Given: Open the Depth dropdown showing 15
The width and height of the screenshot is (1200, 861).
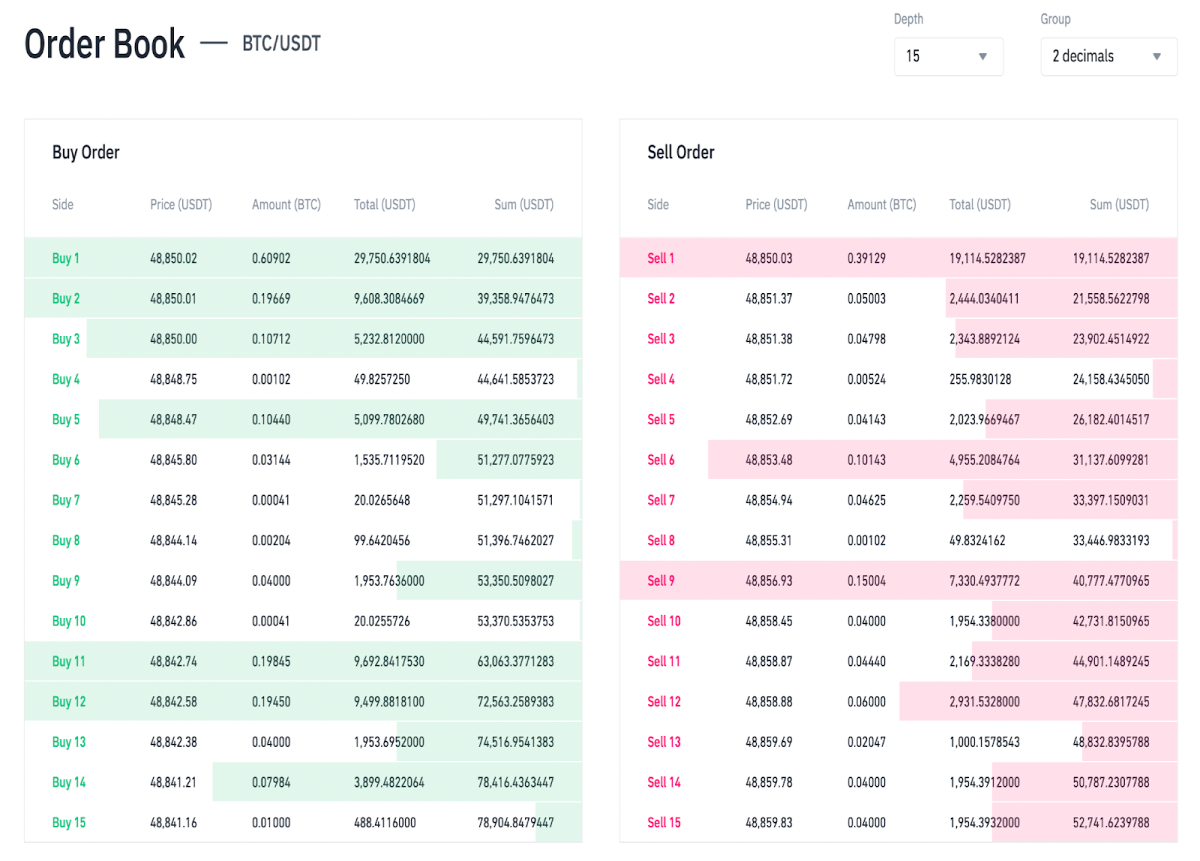Looking at the screenshot, I should 948,56.
